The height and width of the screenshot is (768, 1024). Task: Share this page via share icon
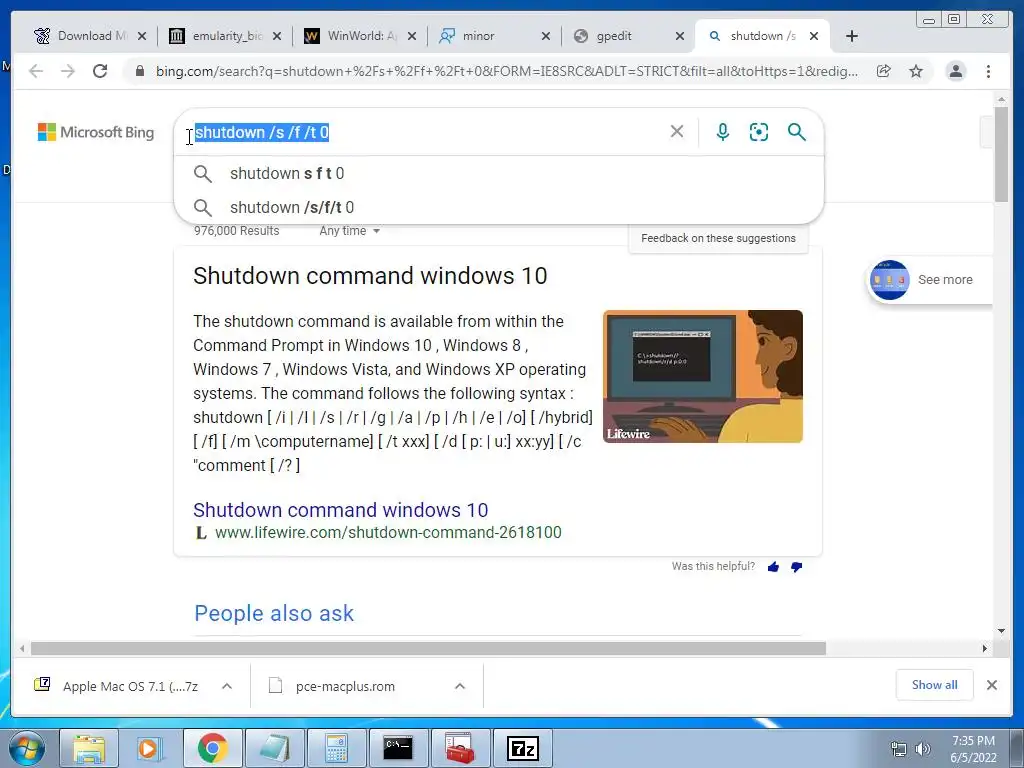tap(884, 71)
